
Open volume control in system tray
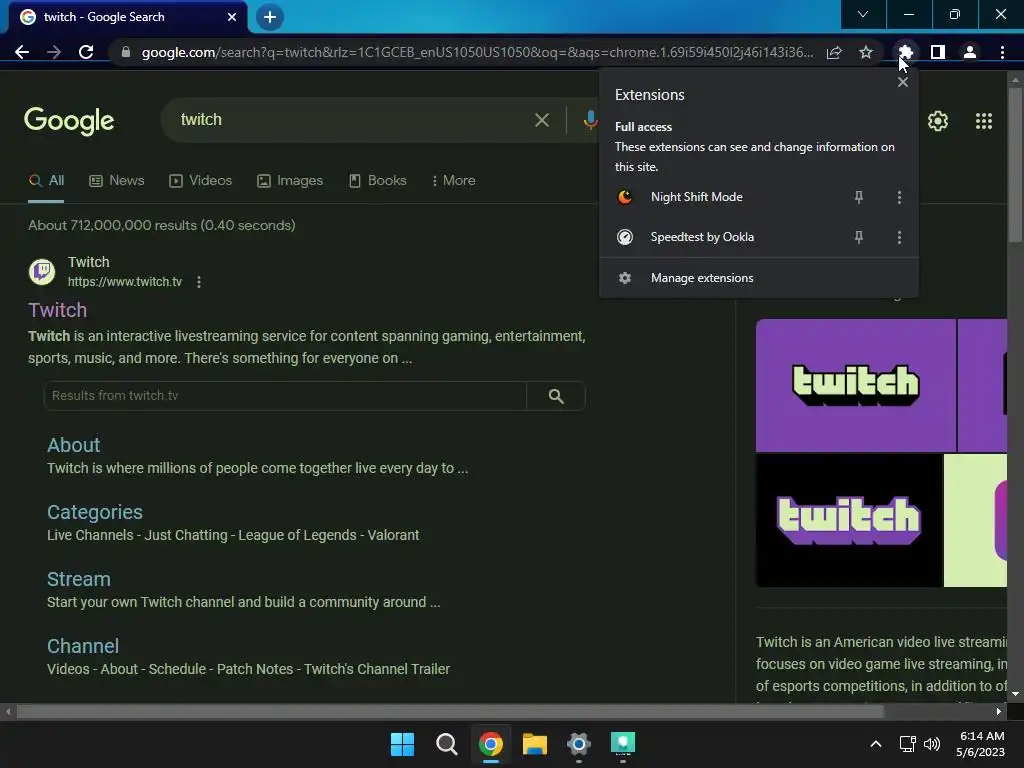[x=932, y=744]
